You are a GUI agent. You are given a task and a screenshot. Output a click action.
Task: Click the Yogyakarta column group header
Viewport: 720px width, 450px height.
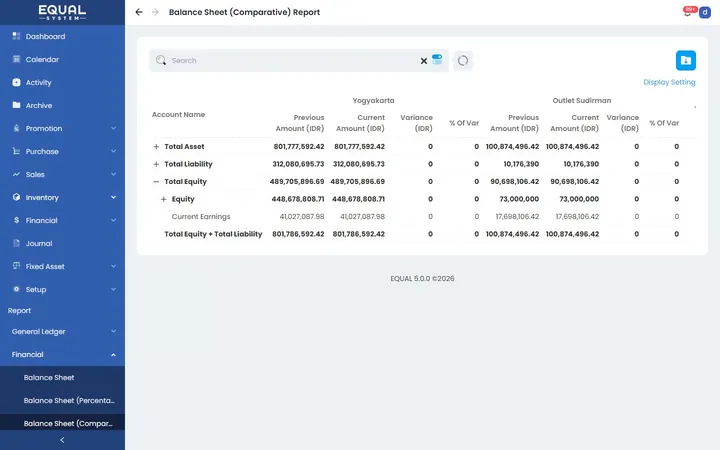pyautogui.click(x=373, y=100)
